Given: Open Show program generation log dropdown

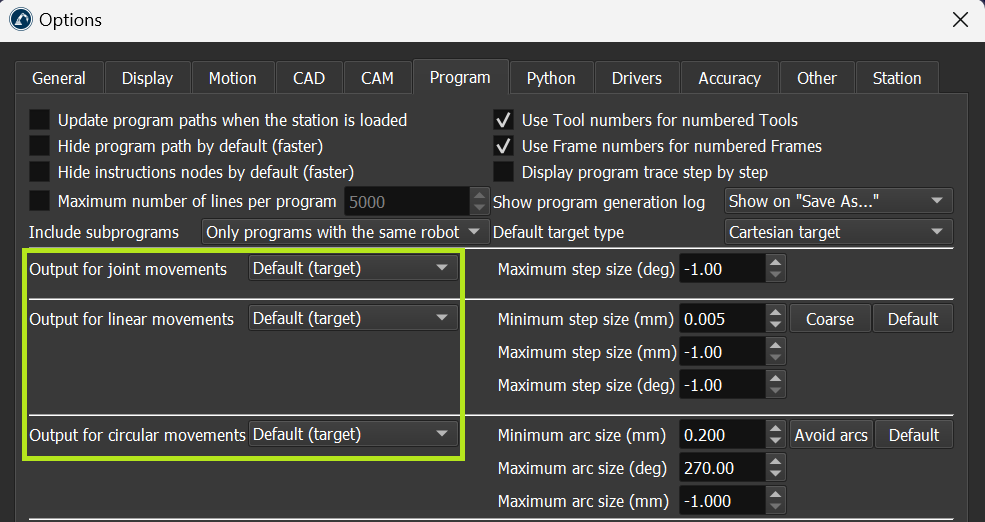Looking at the screenshot, I should pos(838,201).
